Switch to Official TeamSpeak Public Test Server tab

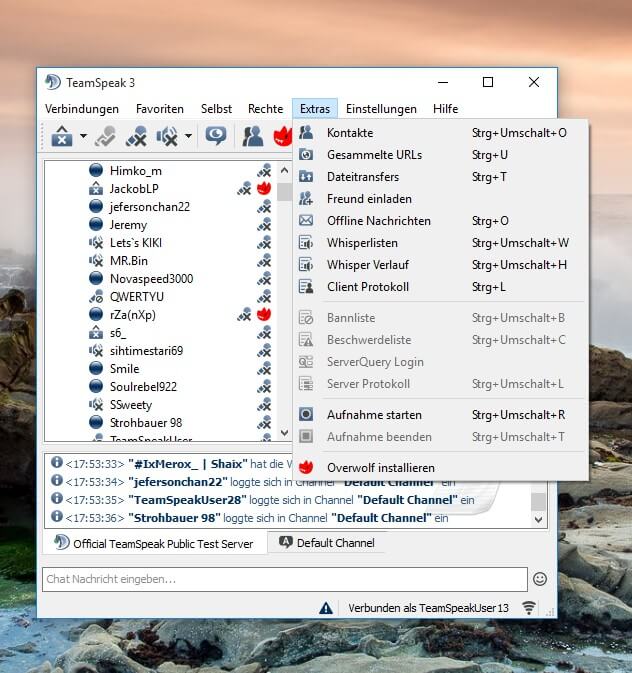pos(155,543)
